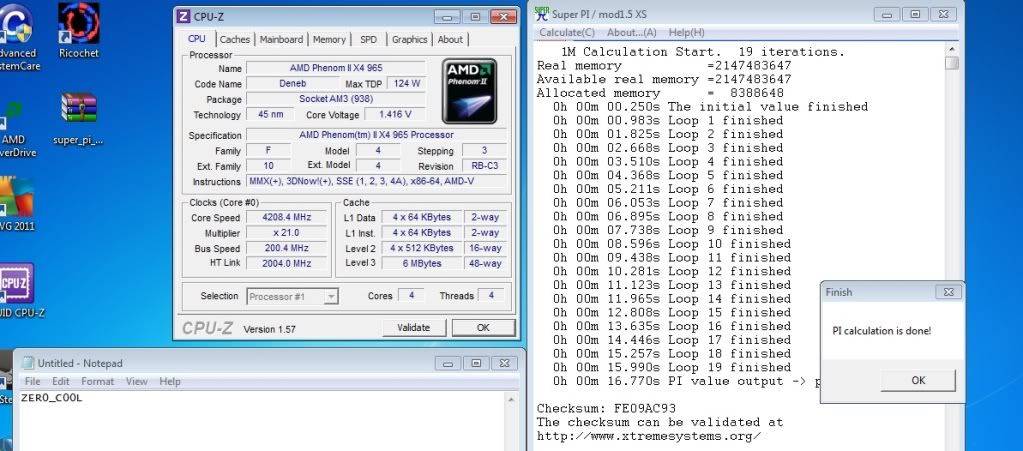Click the Package value Socket AM3 (938)
The image size is (1023, 451).
coord(336,99)
